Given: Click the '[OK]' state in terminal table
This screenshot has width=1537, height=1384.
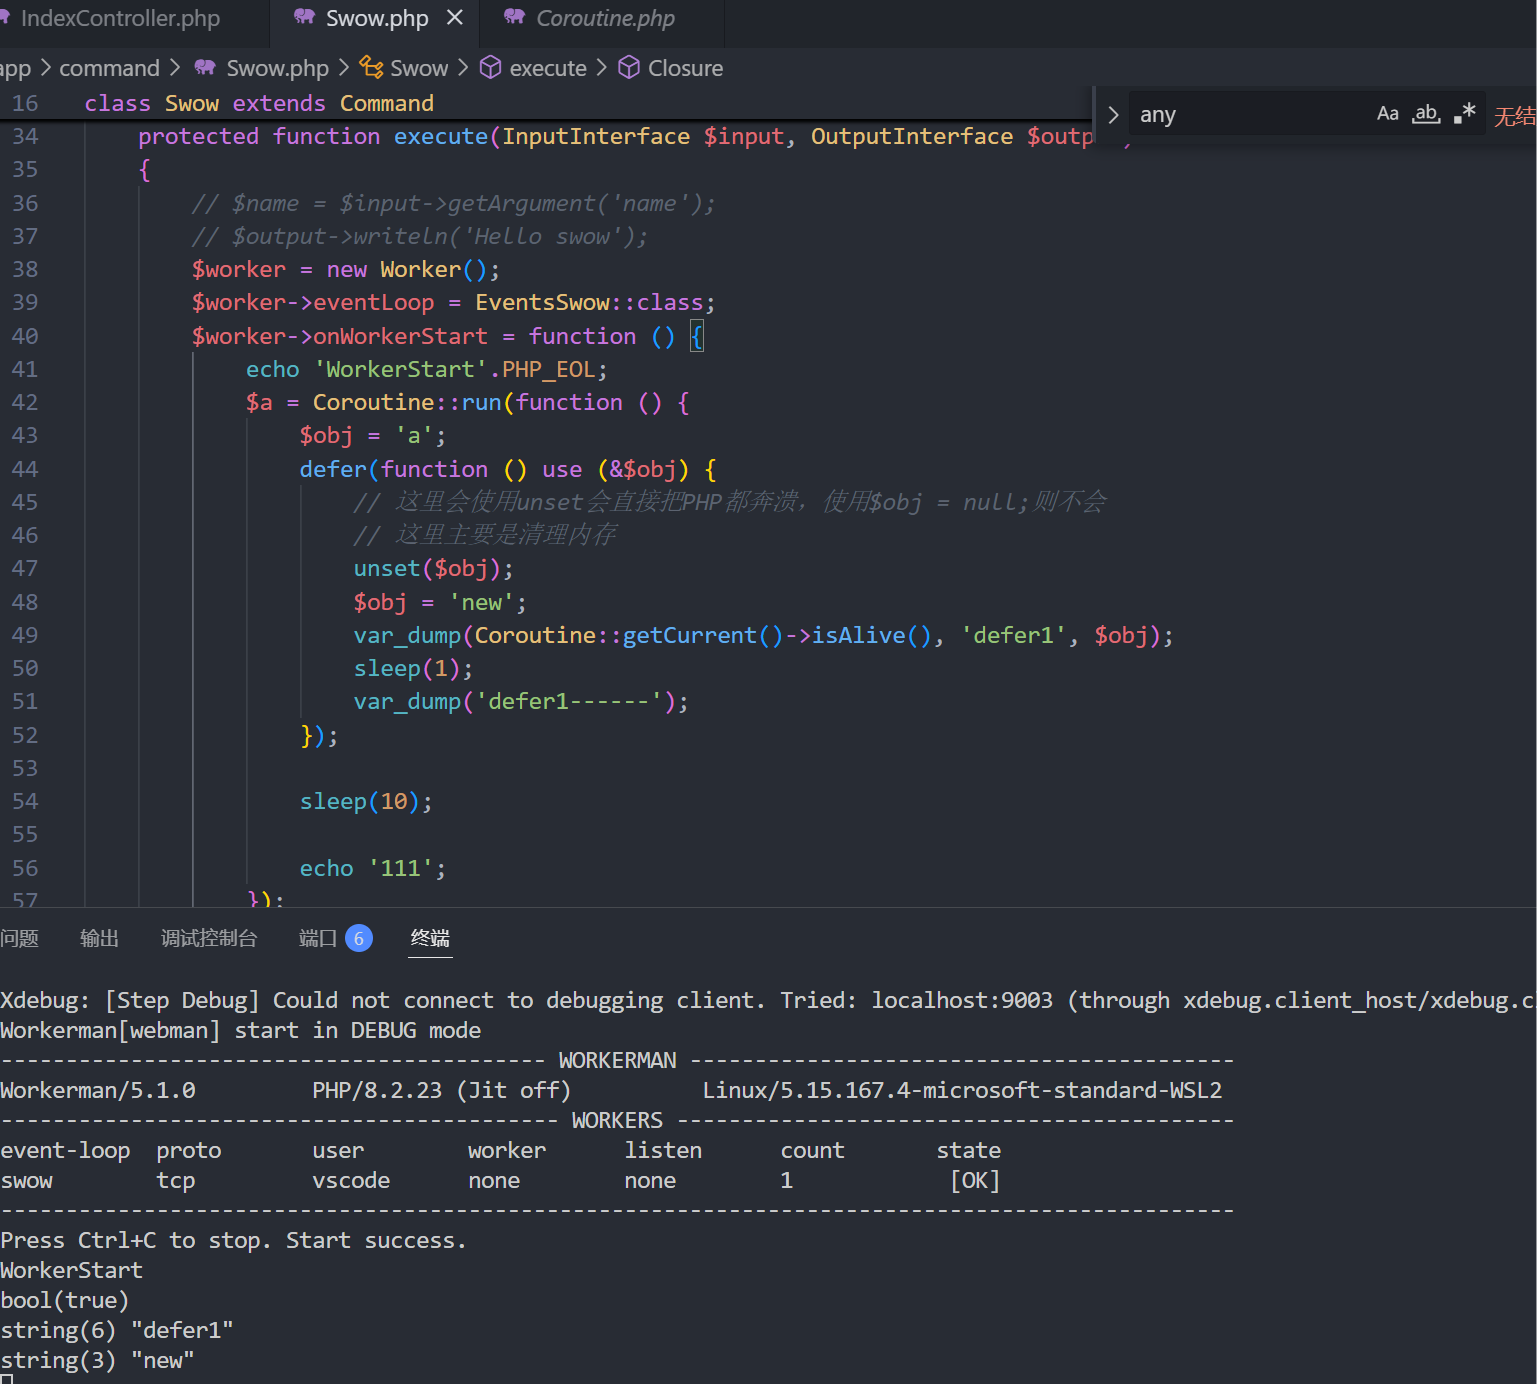Looking at the screenshot, I should point(975,1181).
